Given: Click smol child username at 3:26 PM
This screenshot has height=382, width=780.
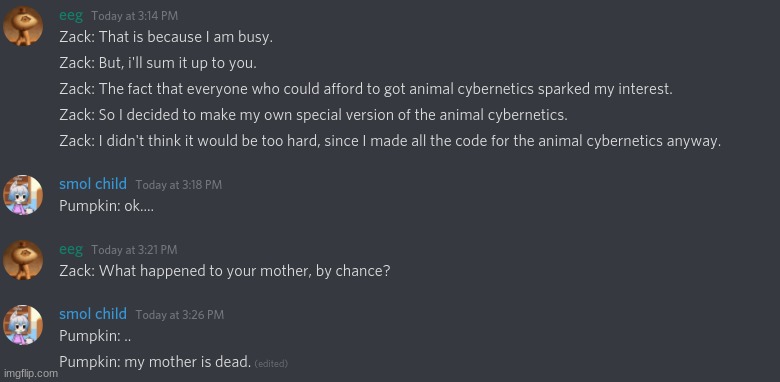Looking at the screenshot, I should click(93, 314).
